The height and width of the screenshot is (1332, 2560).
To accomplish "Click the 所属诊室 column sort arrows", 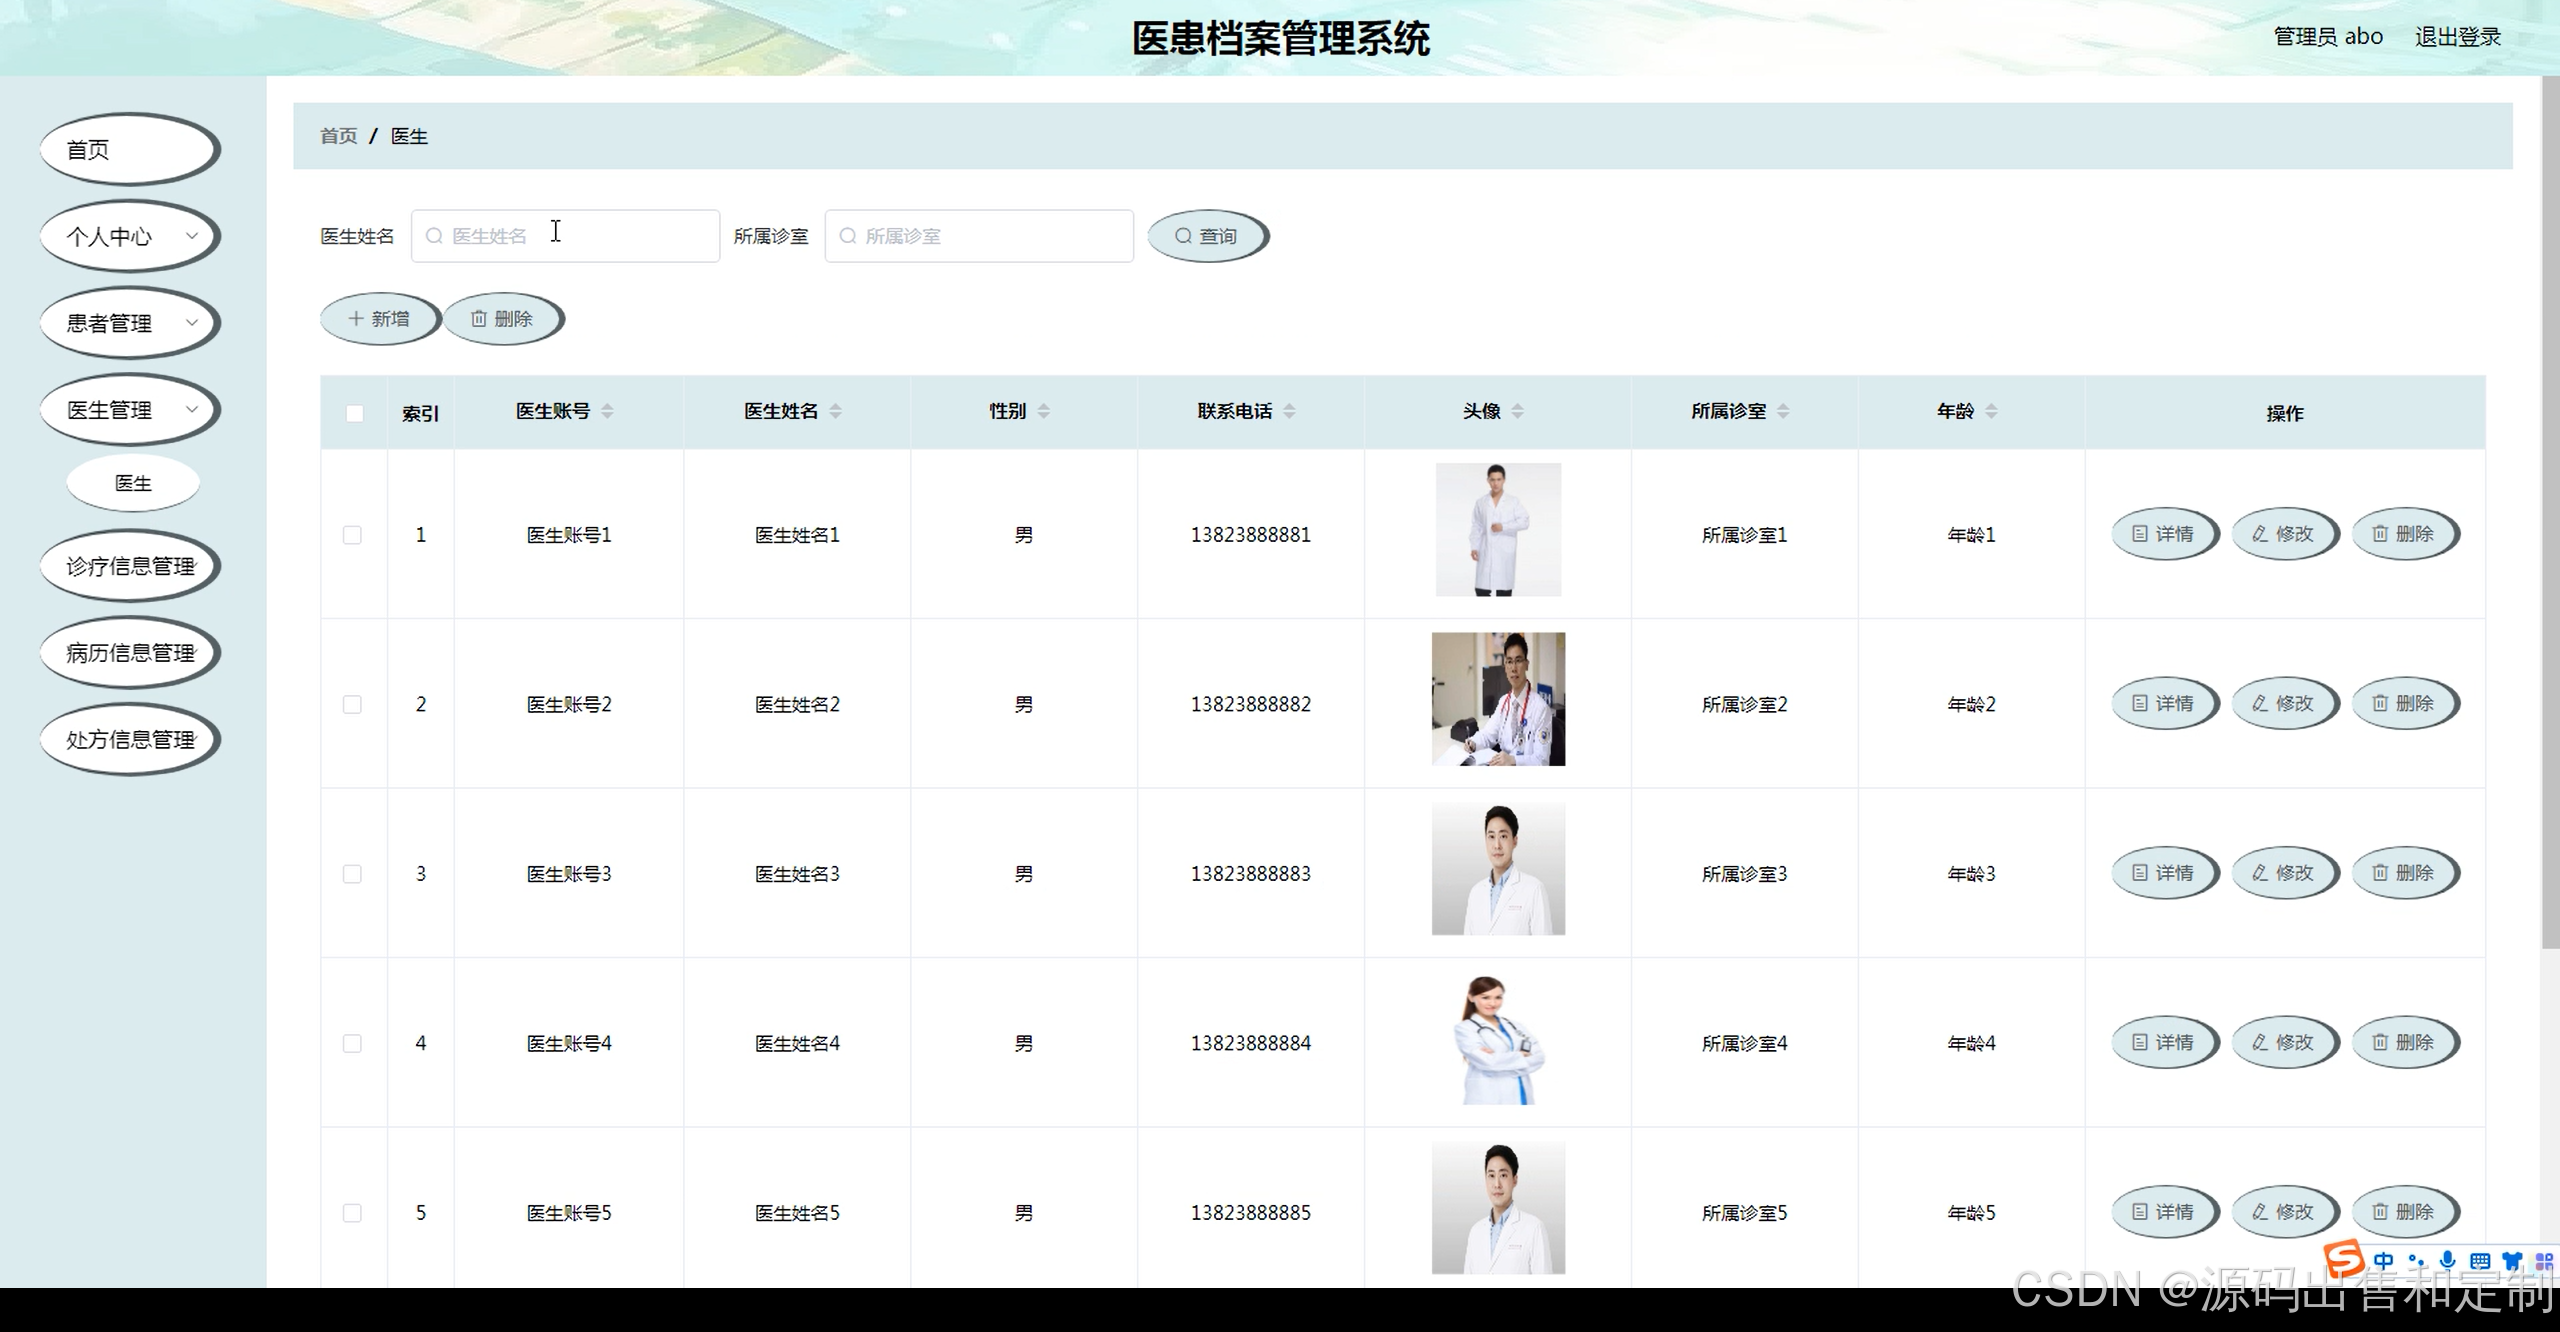I will (x=1783, y=411).
